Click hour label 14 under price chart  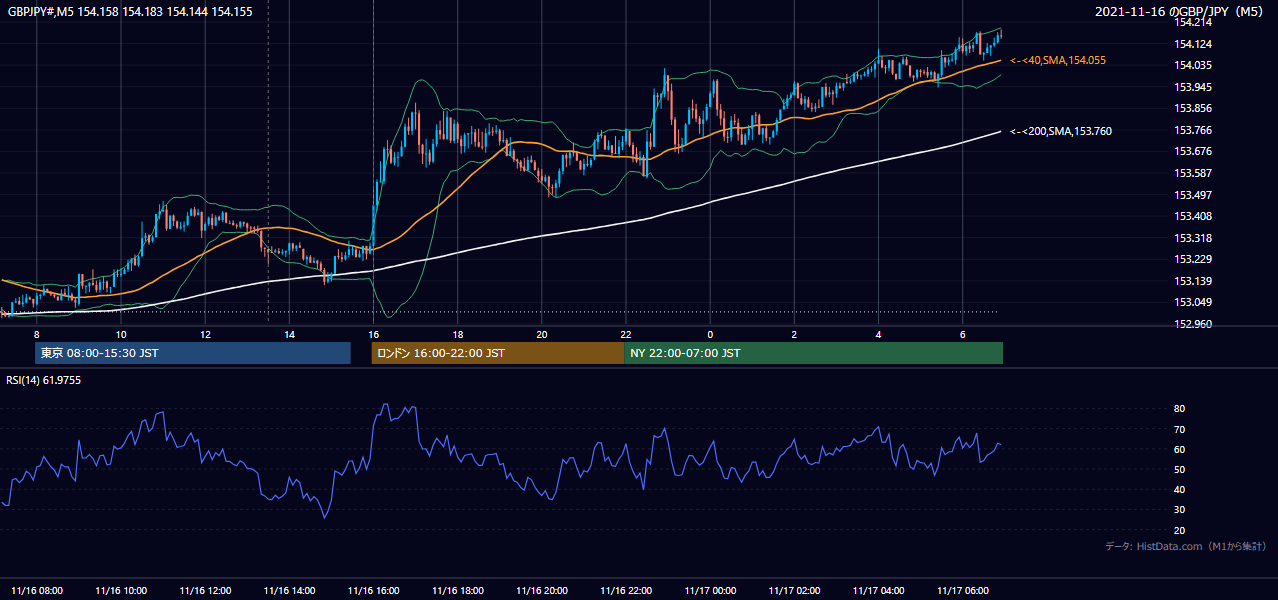(289, 334)
